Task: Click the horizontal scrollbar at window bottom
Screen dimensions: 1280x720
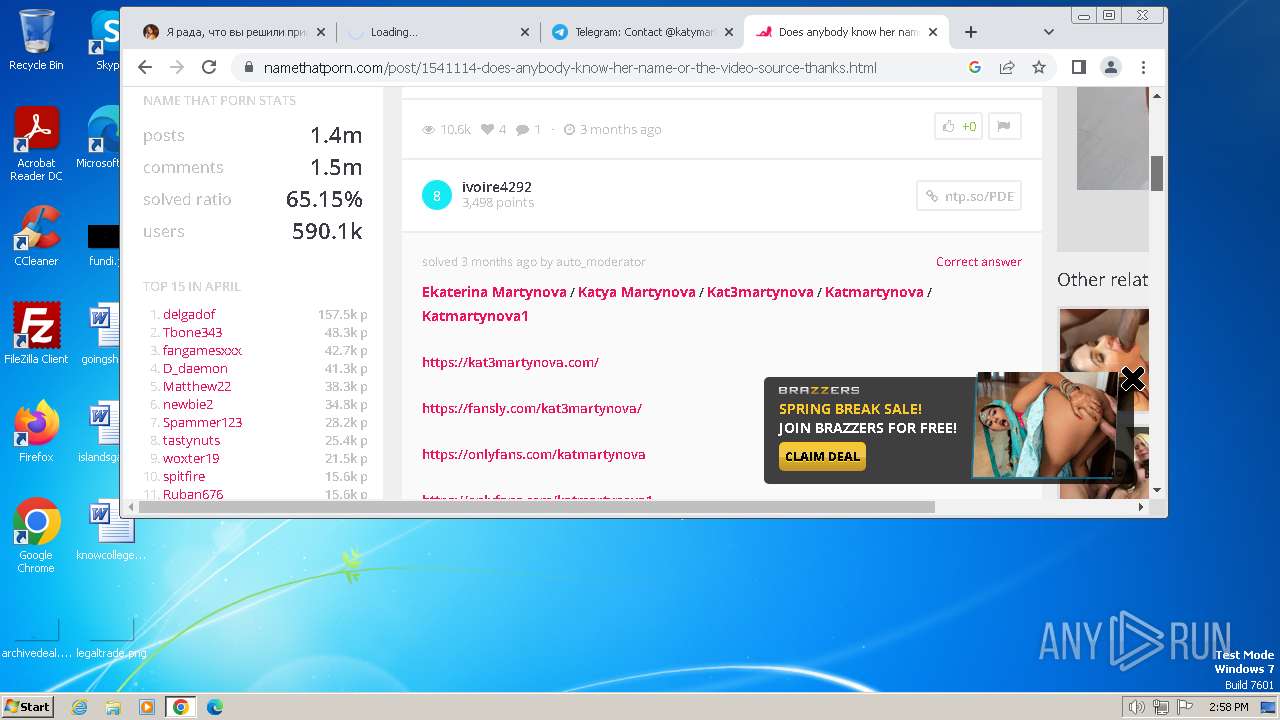Action: point(537,507)
